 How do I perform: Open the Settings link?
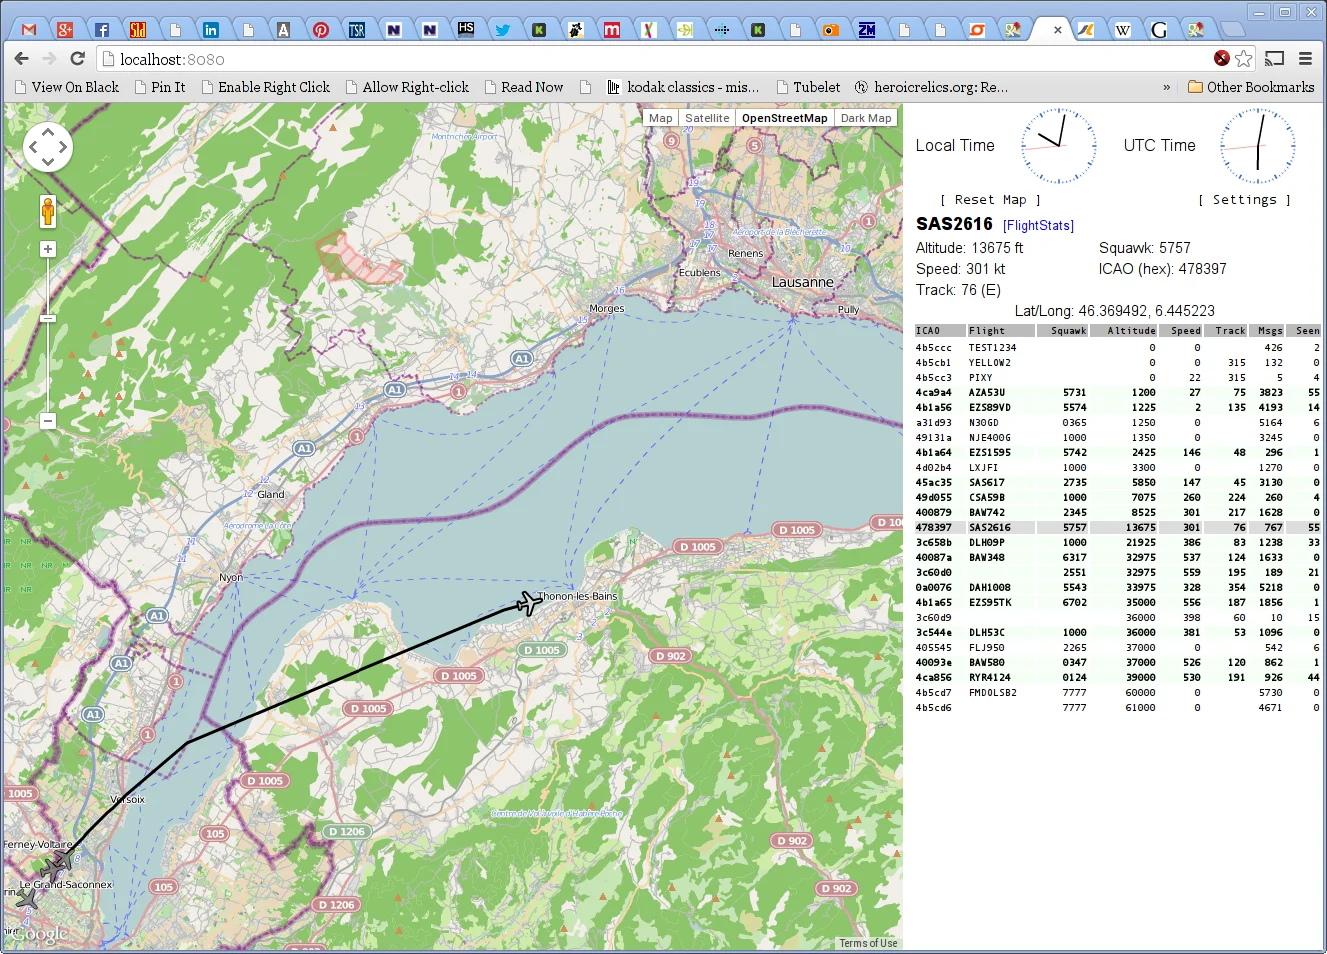tap(1244, 200)
